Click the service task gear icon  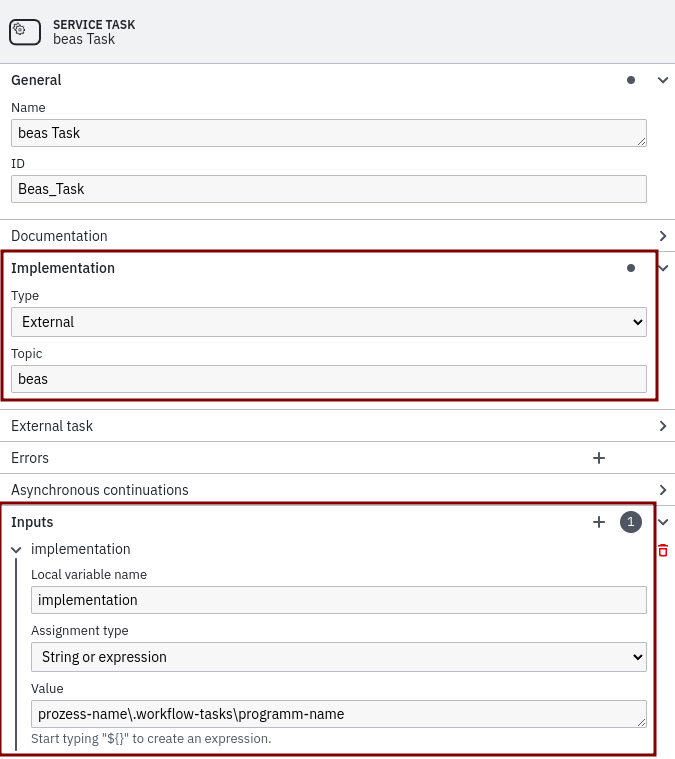(x=25, y=31)
